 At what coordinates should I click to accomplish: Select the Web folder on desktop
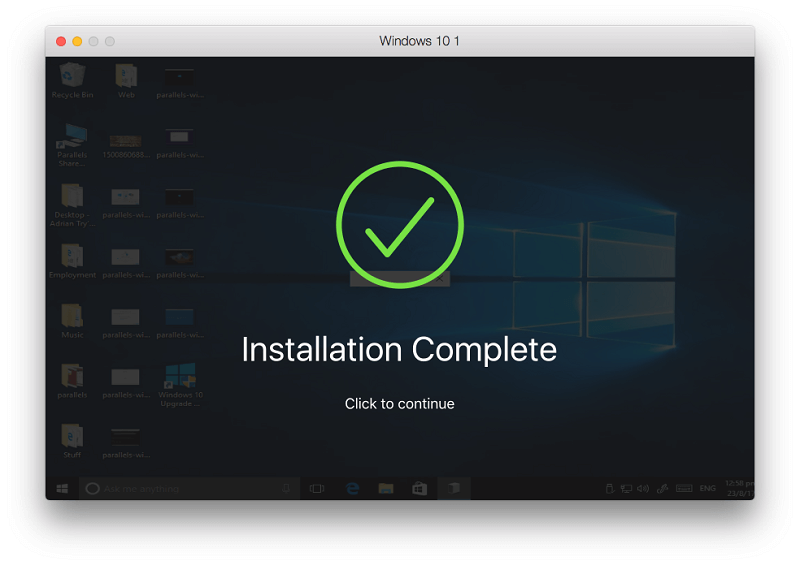(x=126, y=80)
